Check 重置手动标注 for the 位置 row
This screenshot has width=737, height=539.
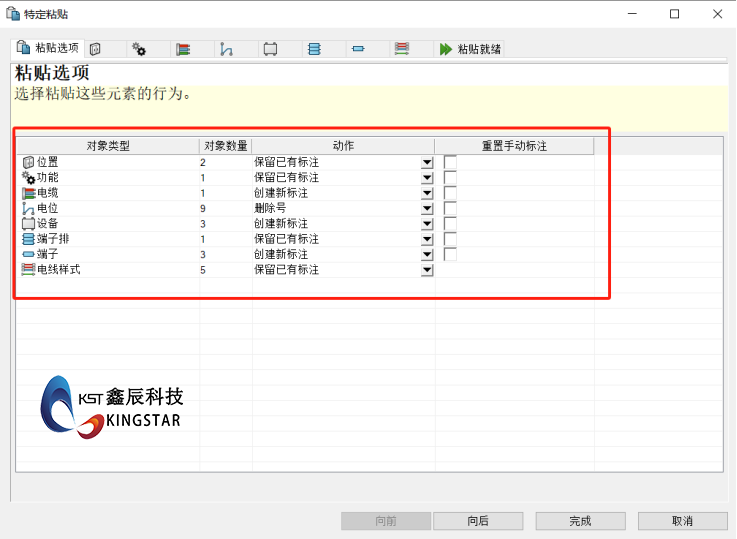pos(450,162)
